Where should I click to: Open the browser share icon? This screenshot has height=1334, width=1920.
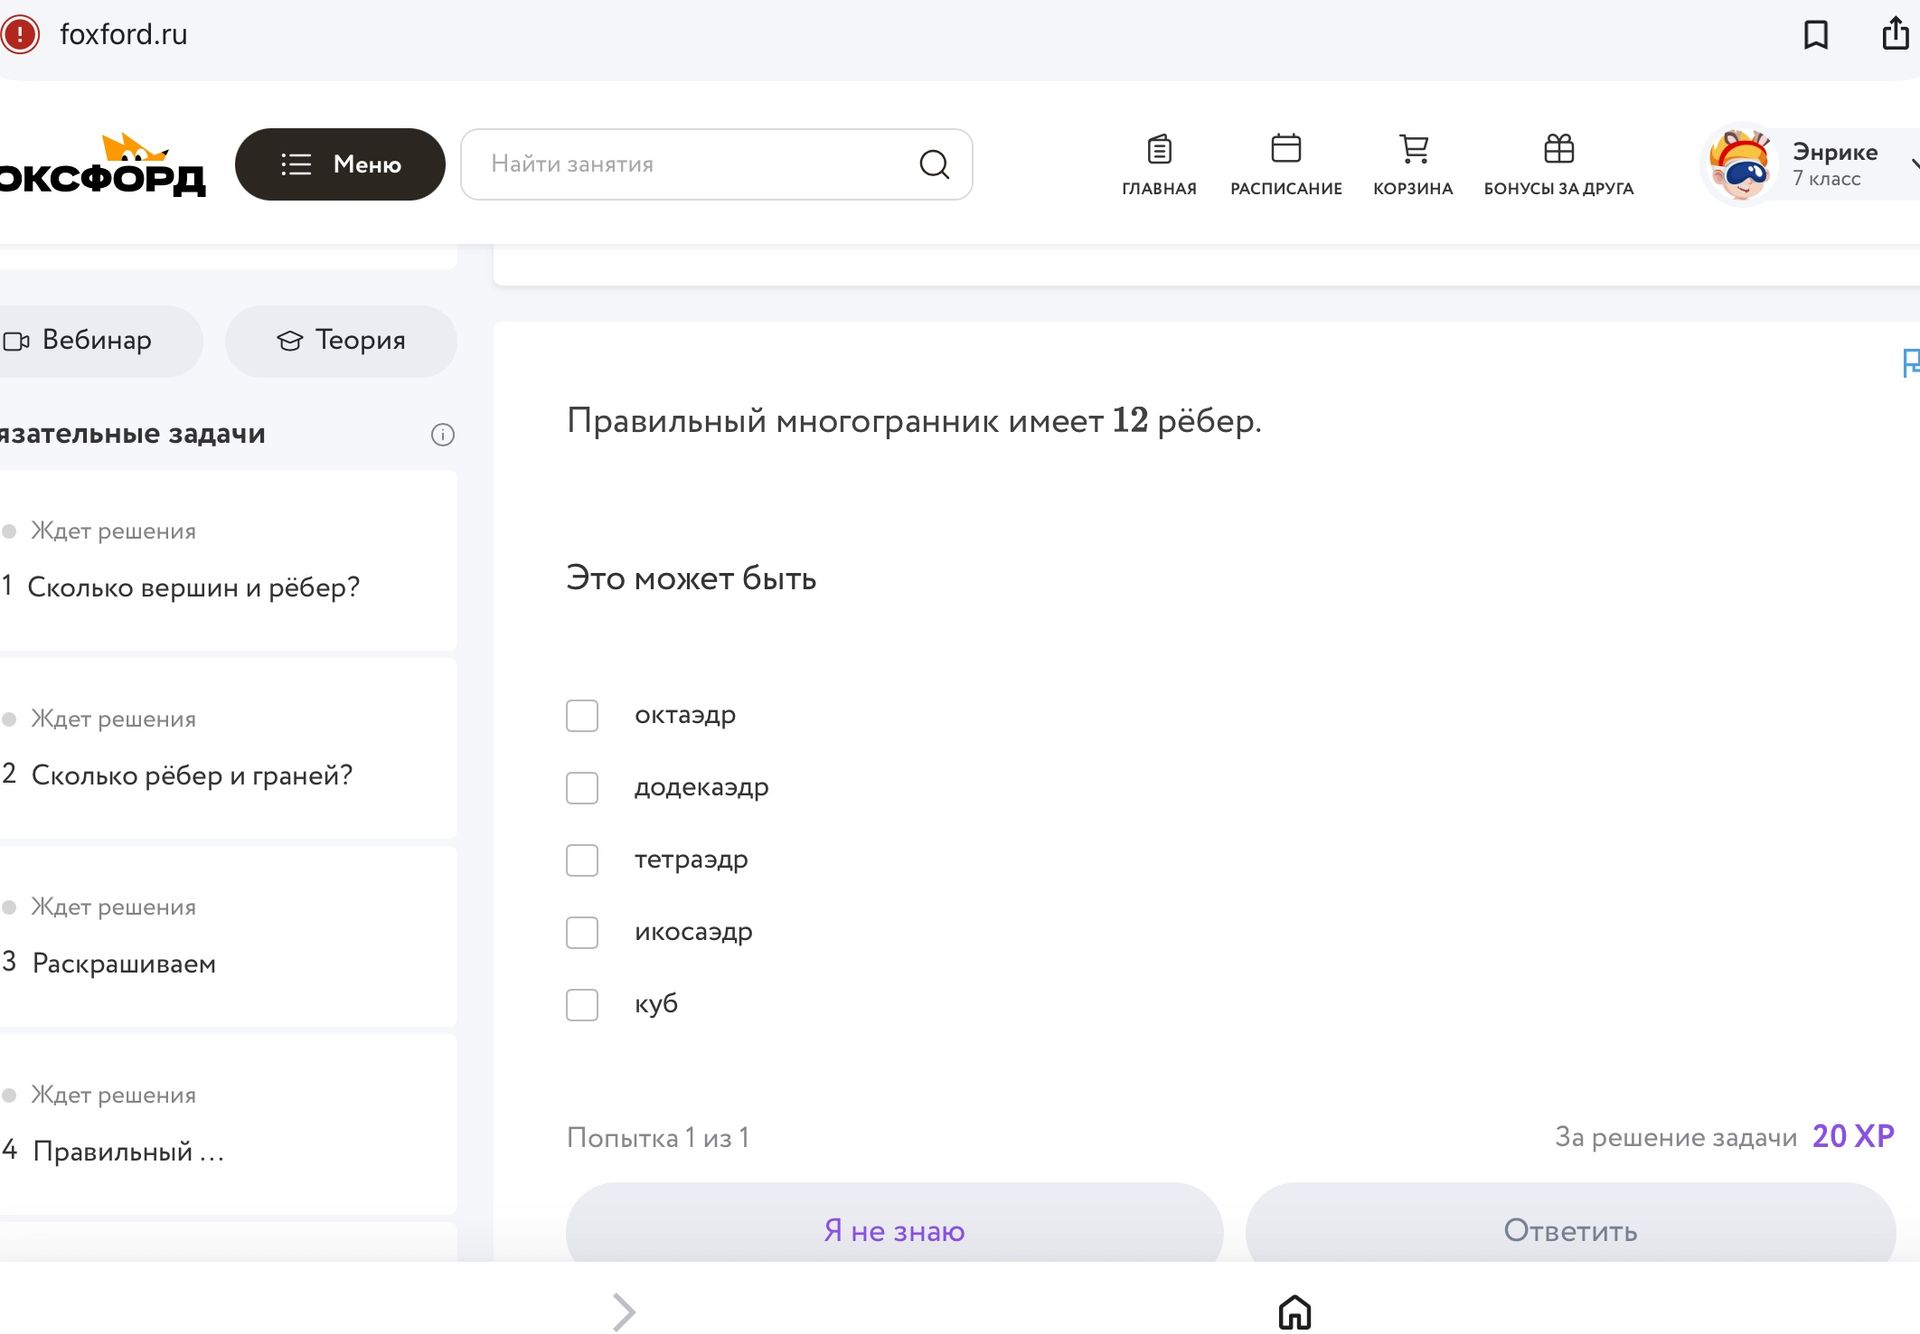[1896, 32]
